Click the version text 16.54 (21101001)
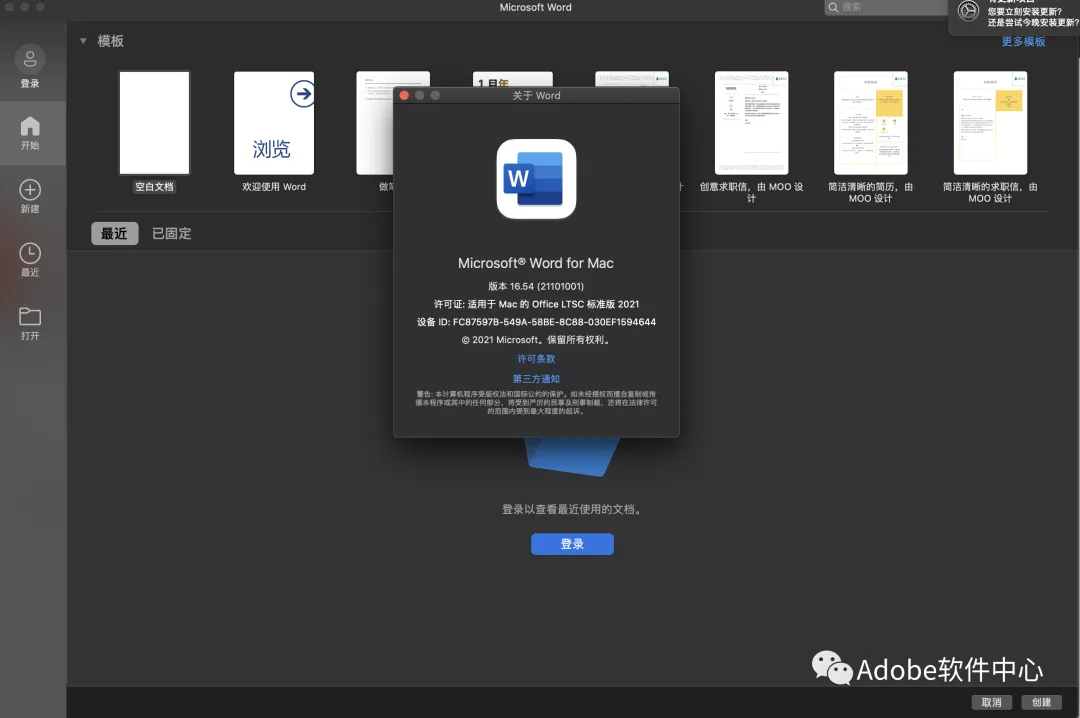Image resolution: width=1080 pixels, height=718 pixels. (x=536, y=287)
